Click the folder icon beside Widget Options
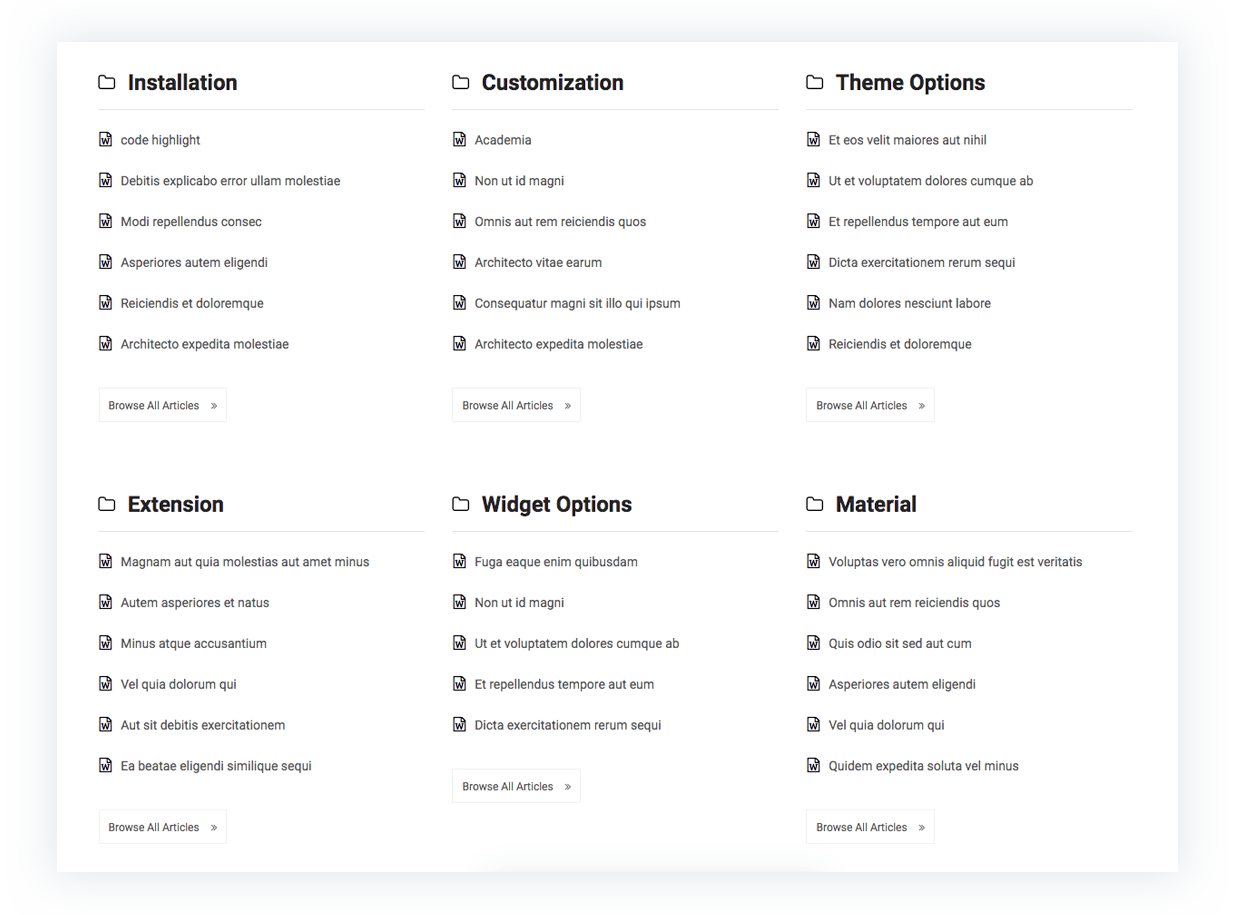Image resolution: width=1235 pixels, height=915 pixels. tap(461, 504)
